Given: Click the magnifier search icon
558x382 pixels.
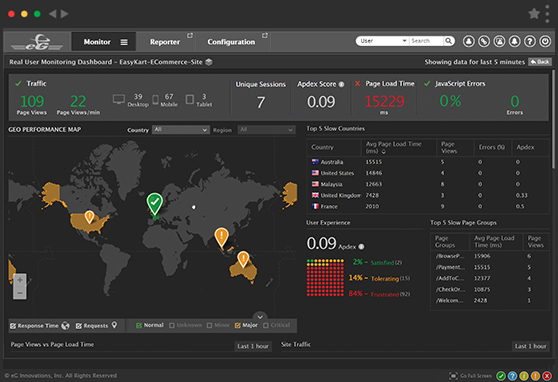Looking at the screenshot, I should [449, 41].
